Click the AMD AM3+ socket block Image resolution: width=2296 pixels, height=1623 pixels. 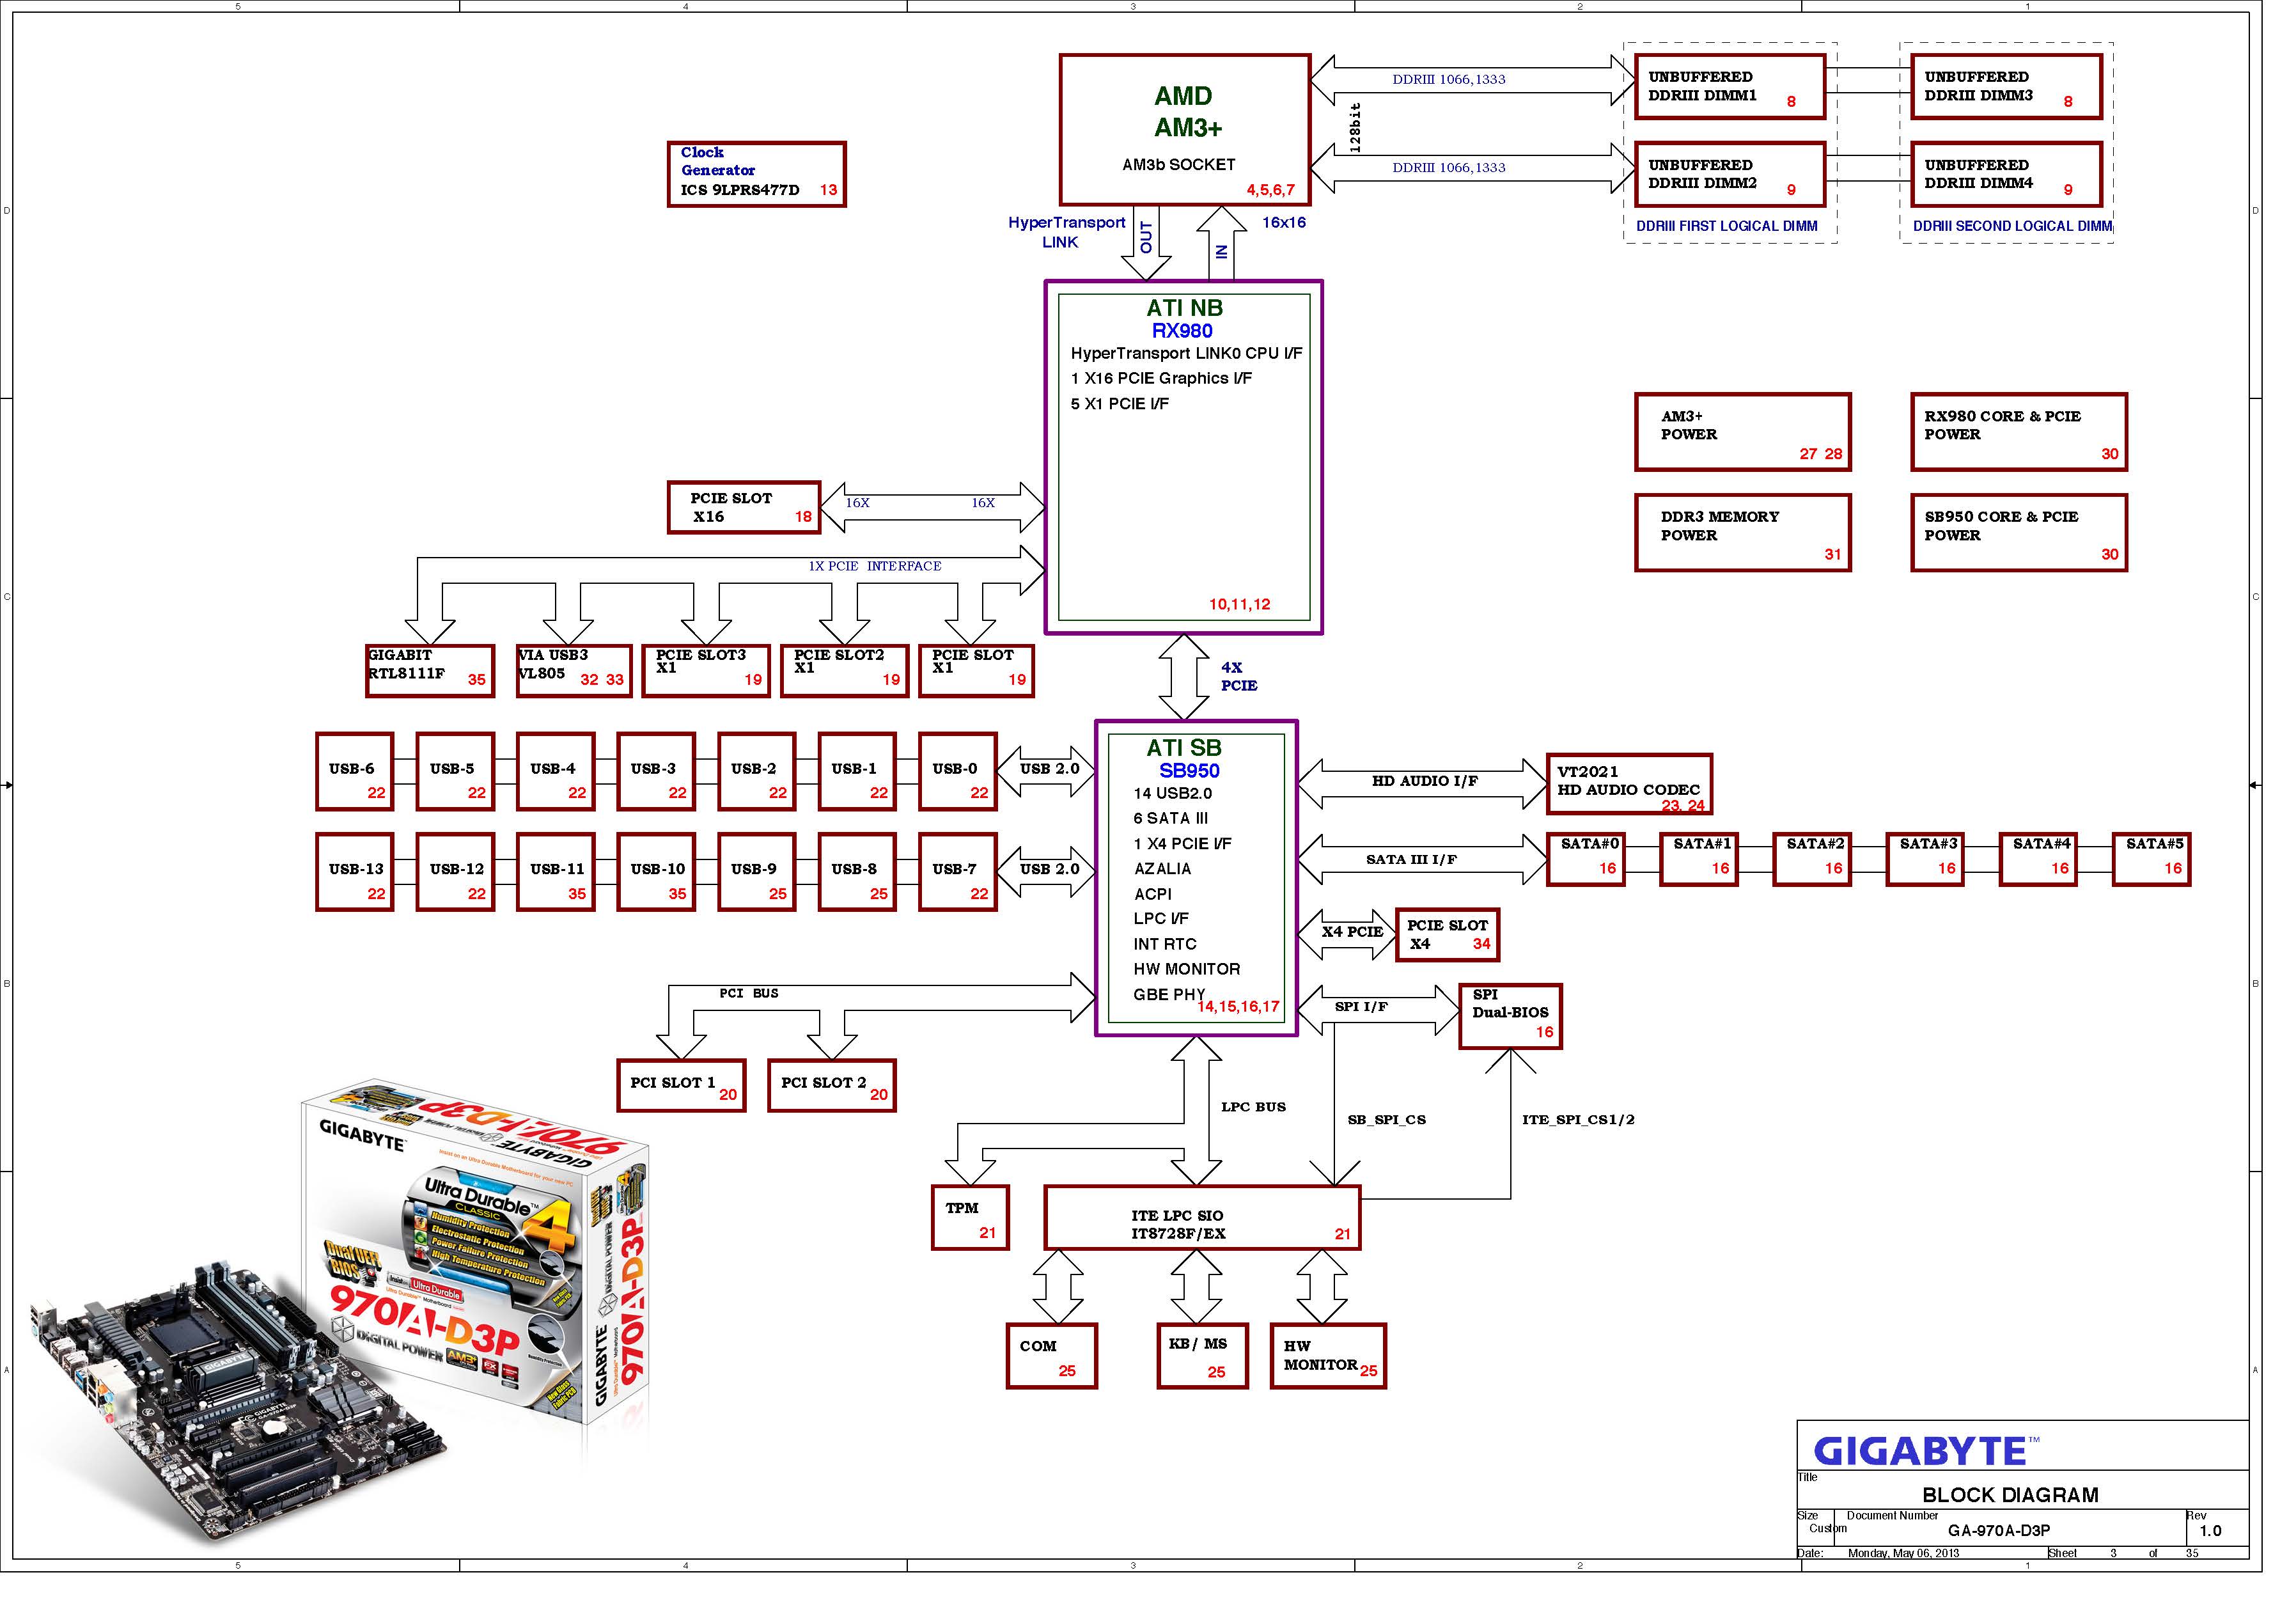1184,130
